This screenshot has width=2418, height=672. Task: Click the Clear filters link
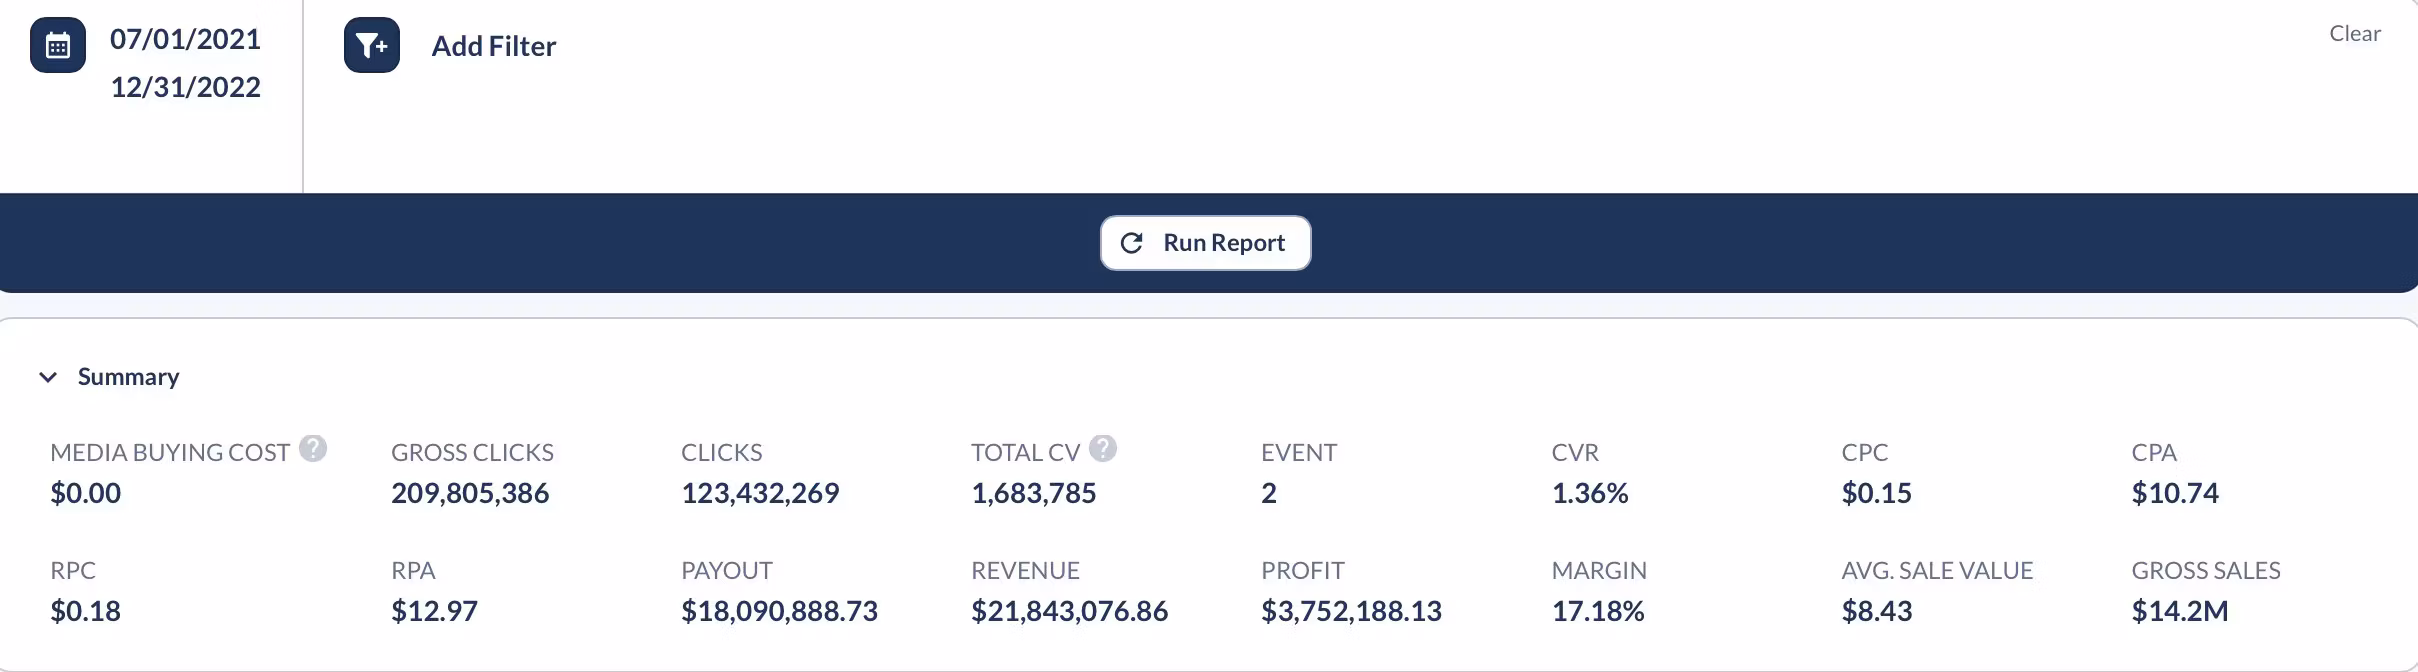point(2354,33)
